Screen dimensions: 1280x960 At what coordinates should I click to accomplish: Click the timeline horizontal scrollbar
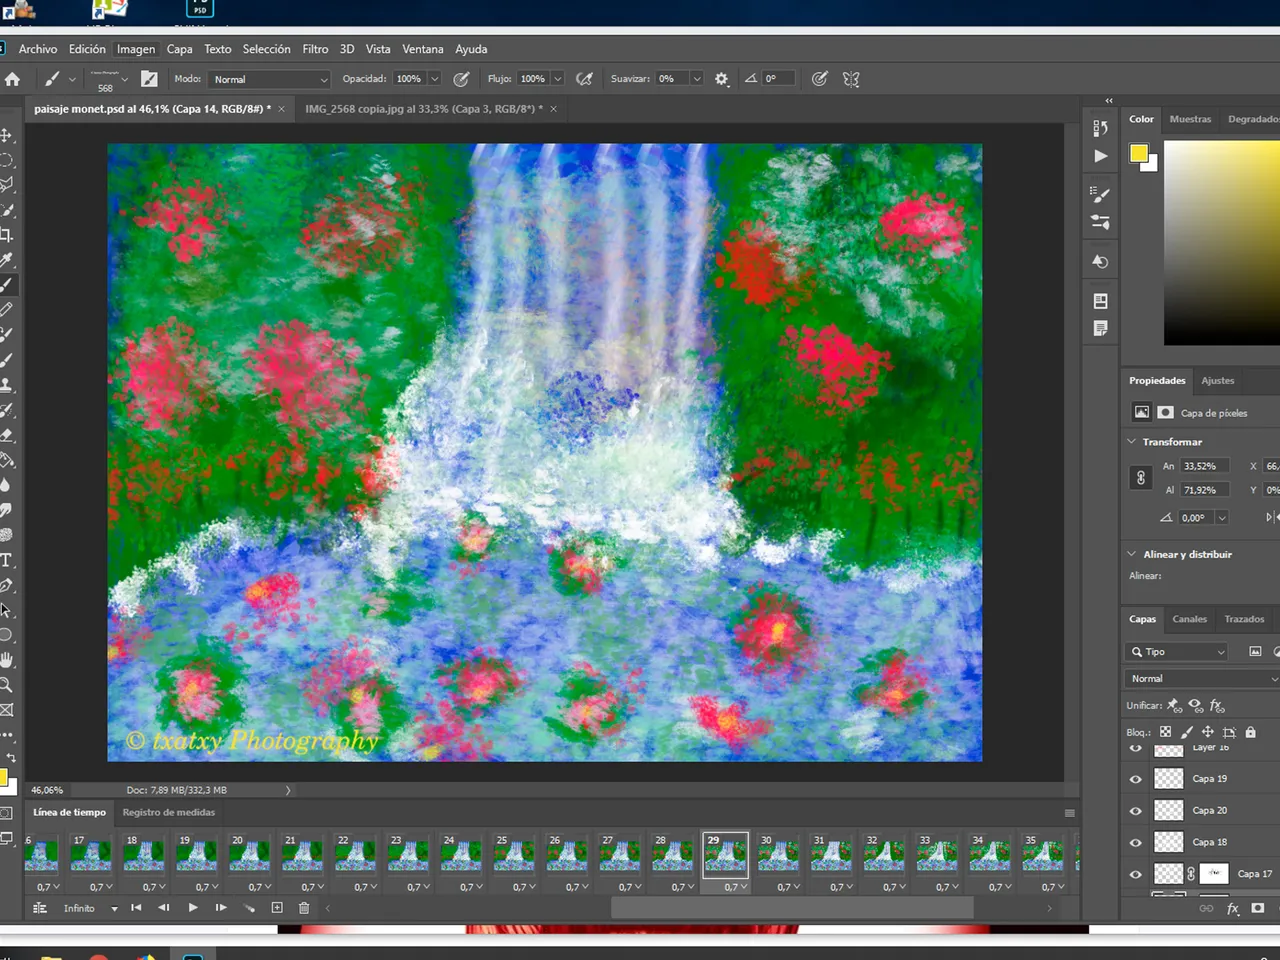click(792, 908)
